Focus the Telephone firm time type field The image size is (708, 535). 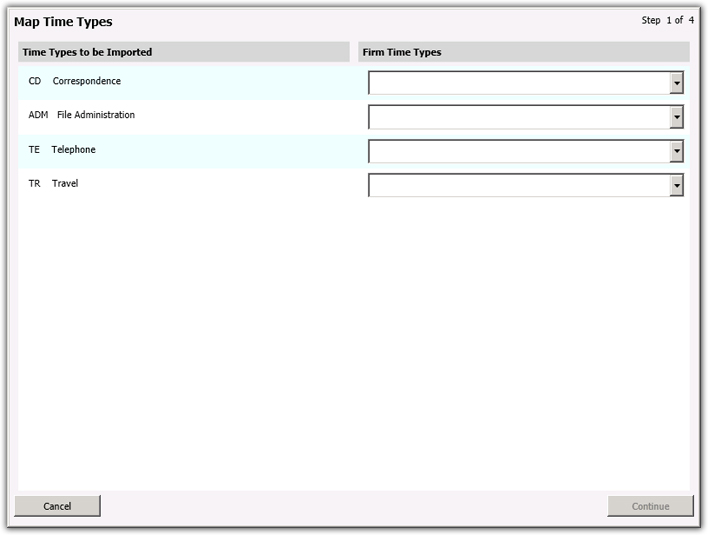pos(519,152)
